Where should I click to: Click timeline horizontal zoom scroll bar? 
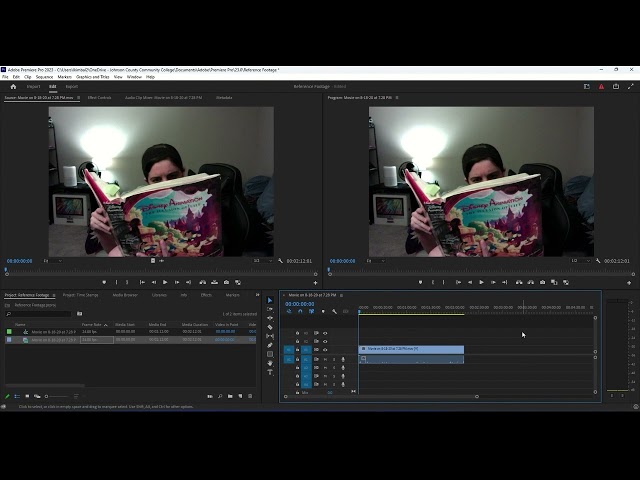[381, 396]
